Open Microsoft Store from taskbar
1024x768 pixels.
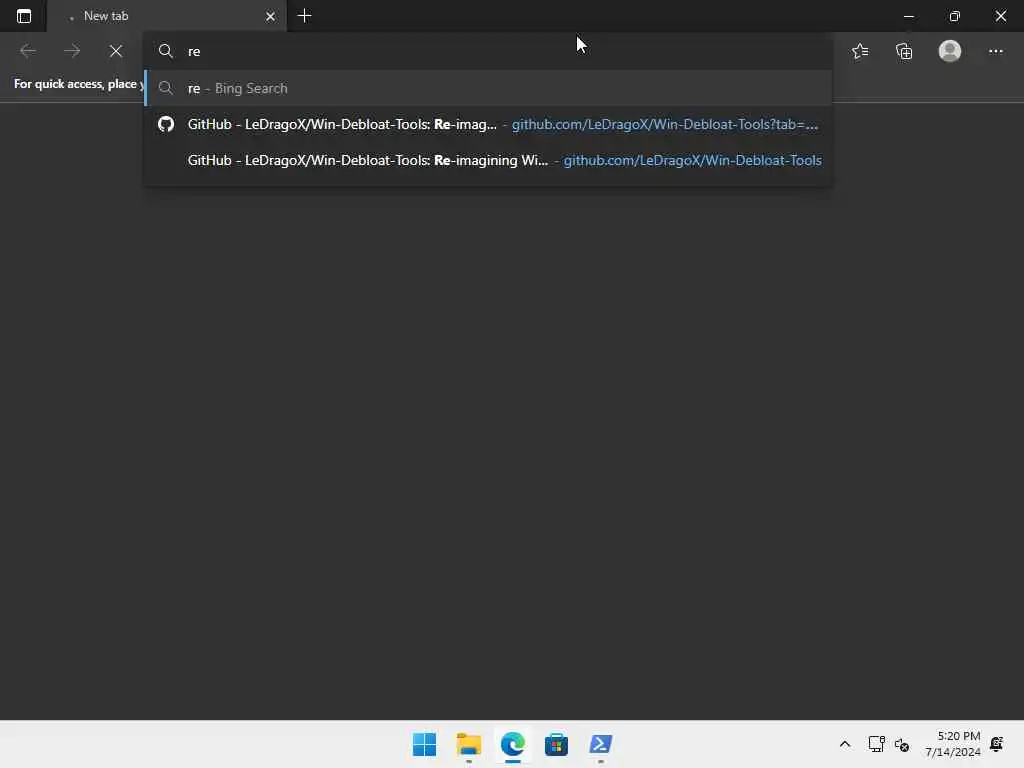(556, 744)
